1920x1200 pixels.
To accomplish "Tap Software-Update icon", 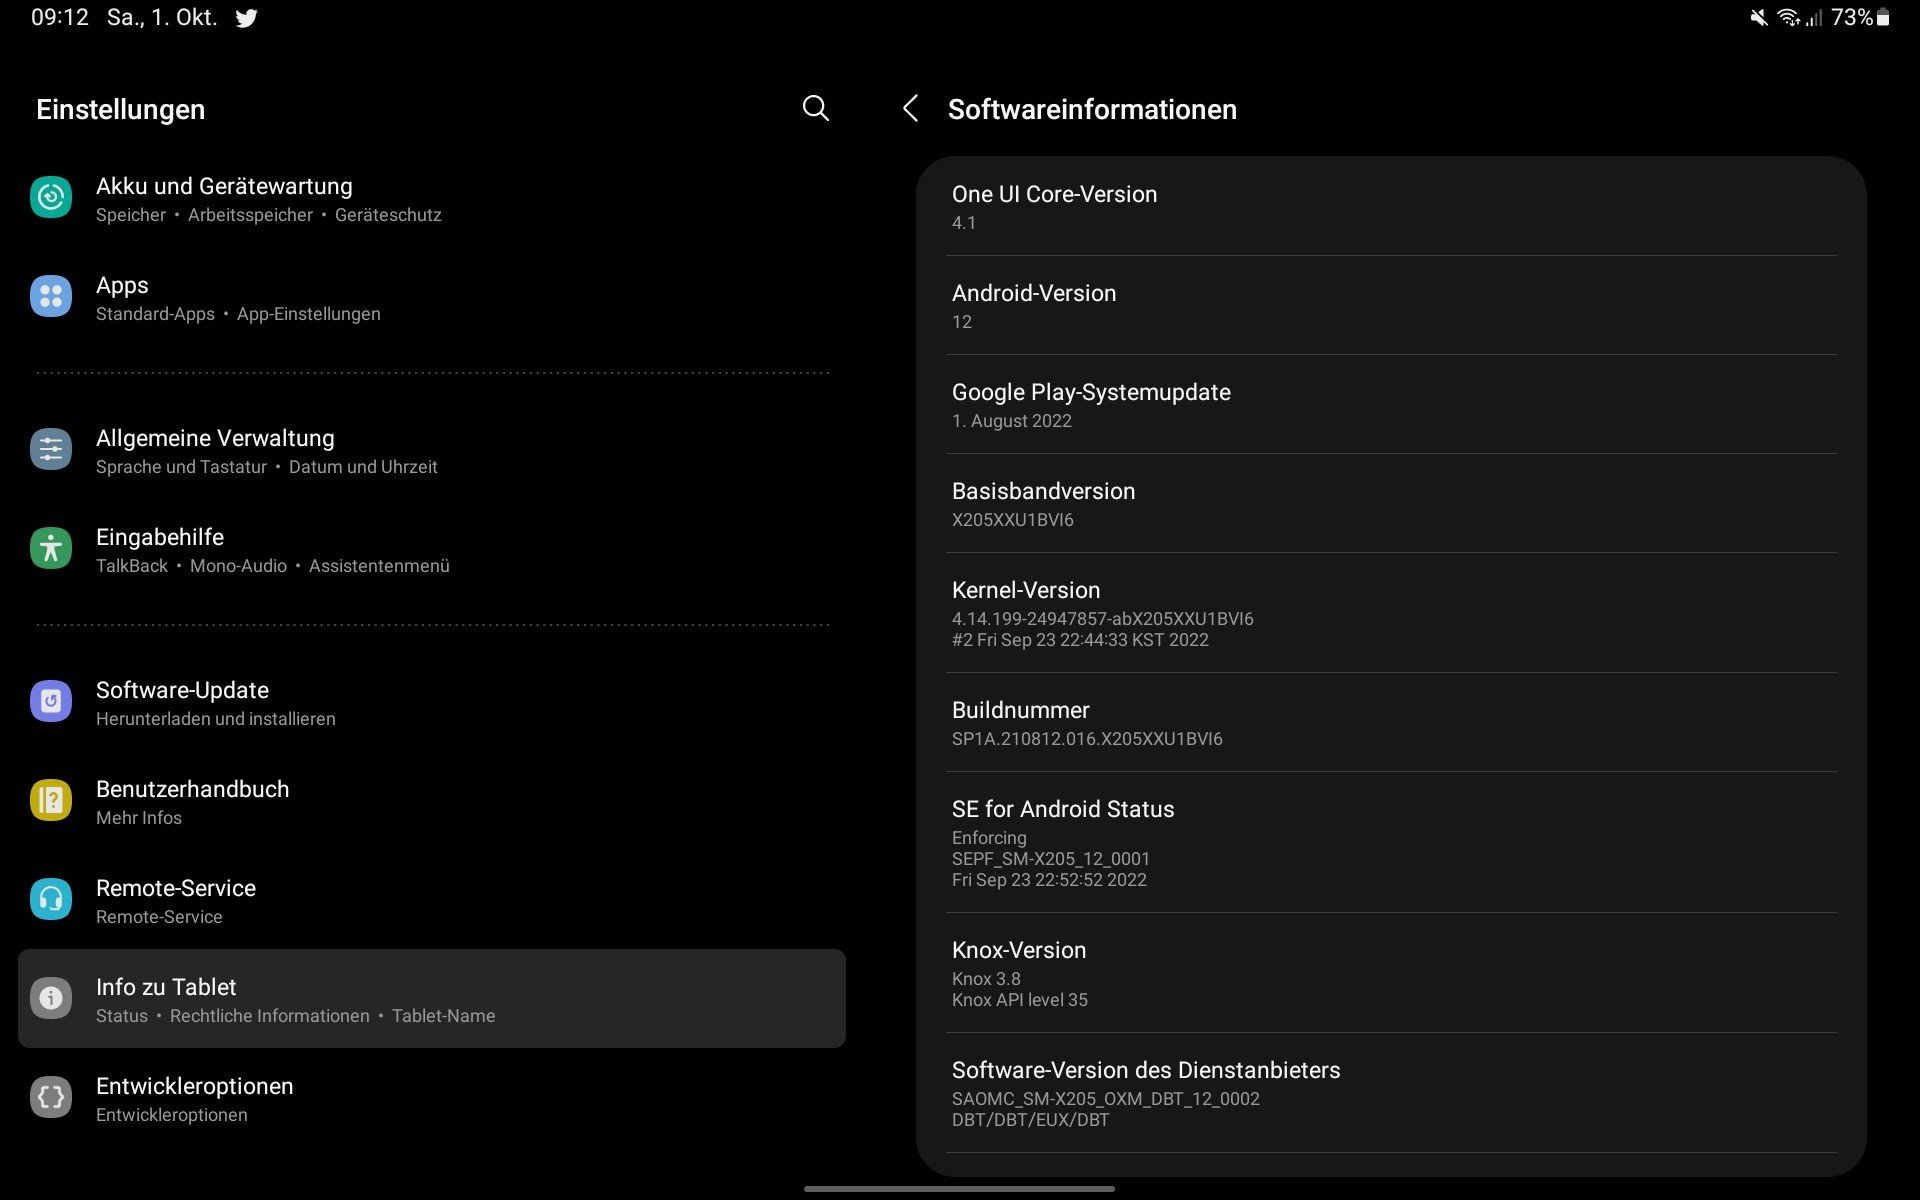I will click(51, 701).
